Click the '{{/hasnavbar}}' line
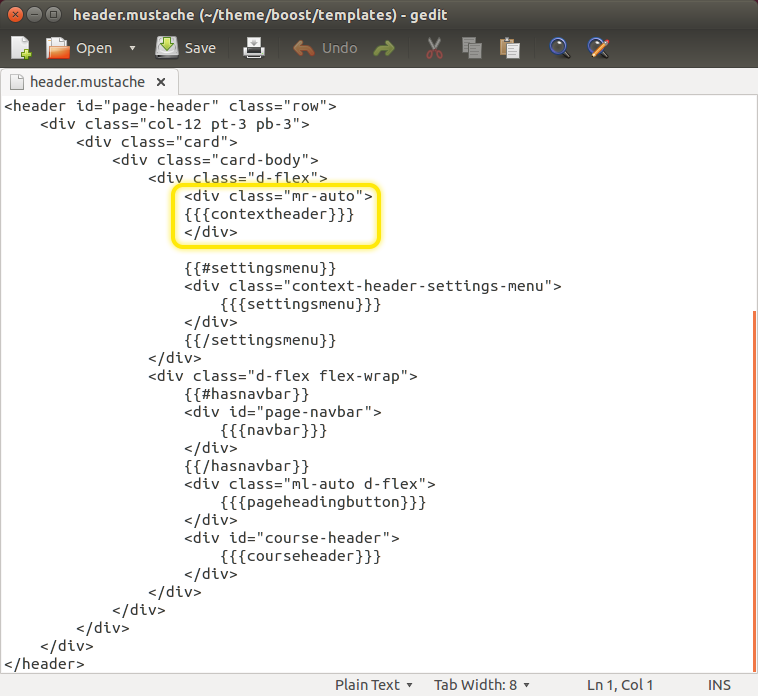Screen dimensions: 758x696 pyautogui.click(x=247, y=466)
